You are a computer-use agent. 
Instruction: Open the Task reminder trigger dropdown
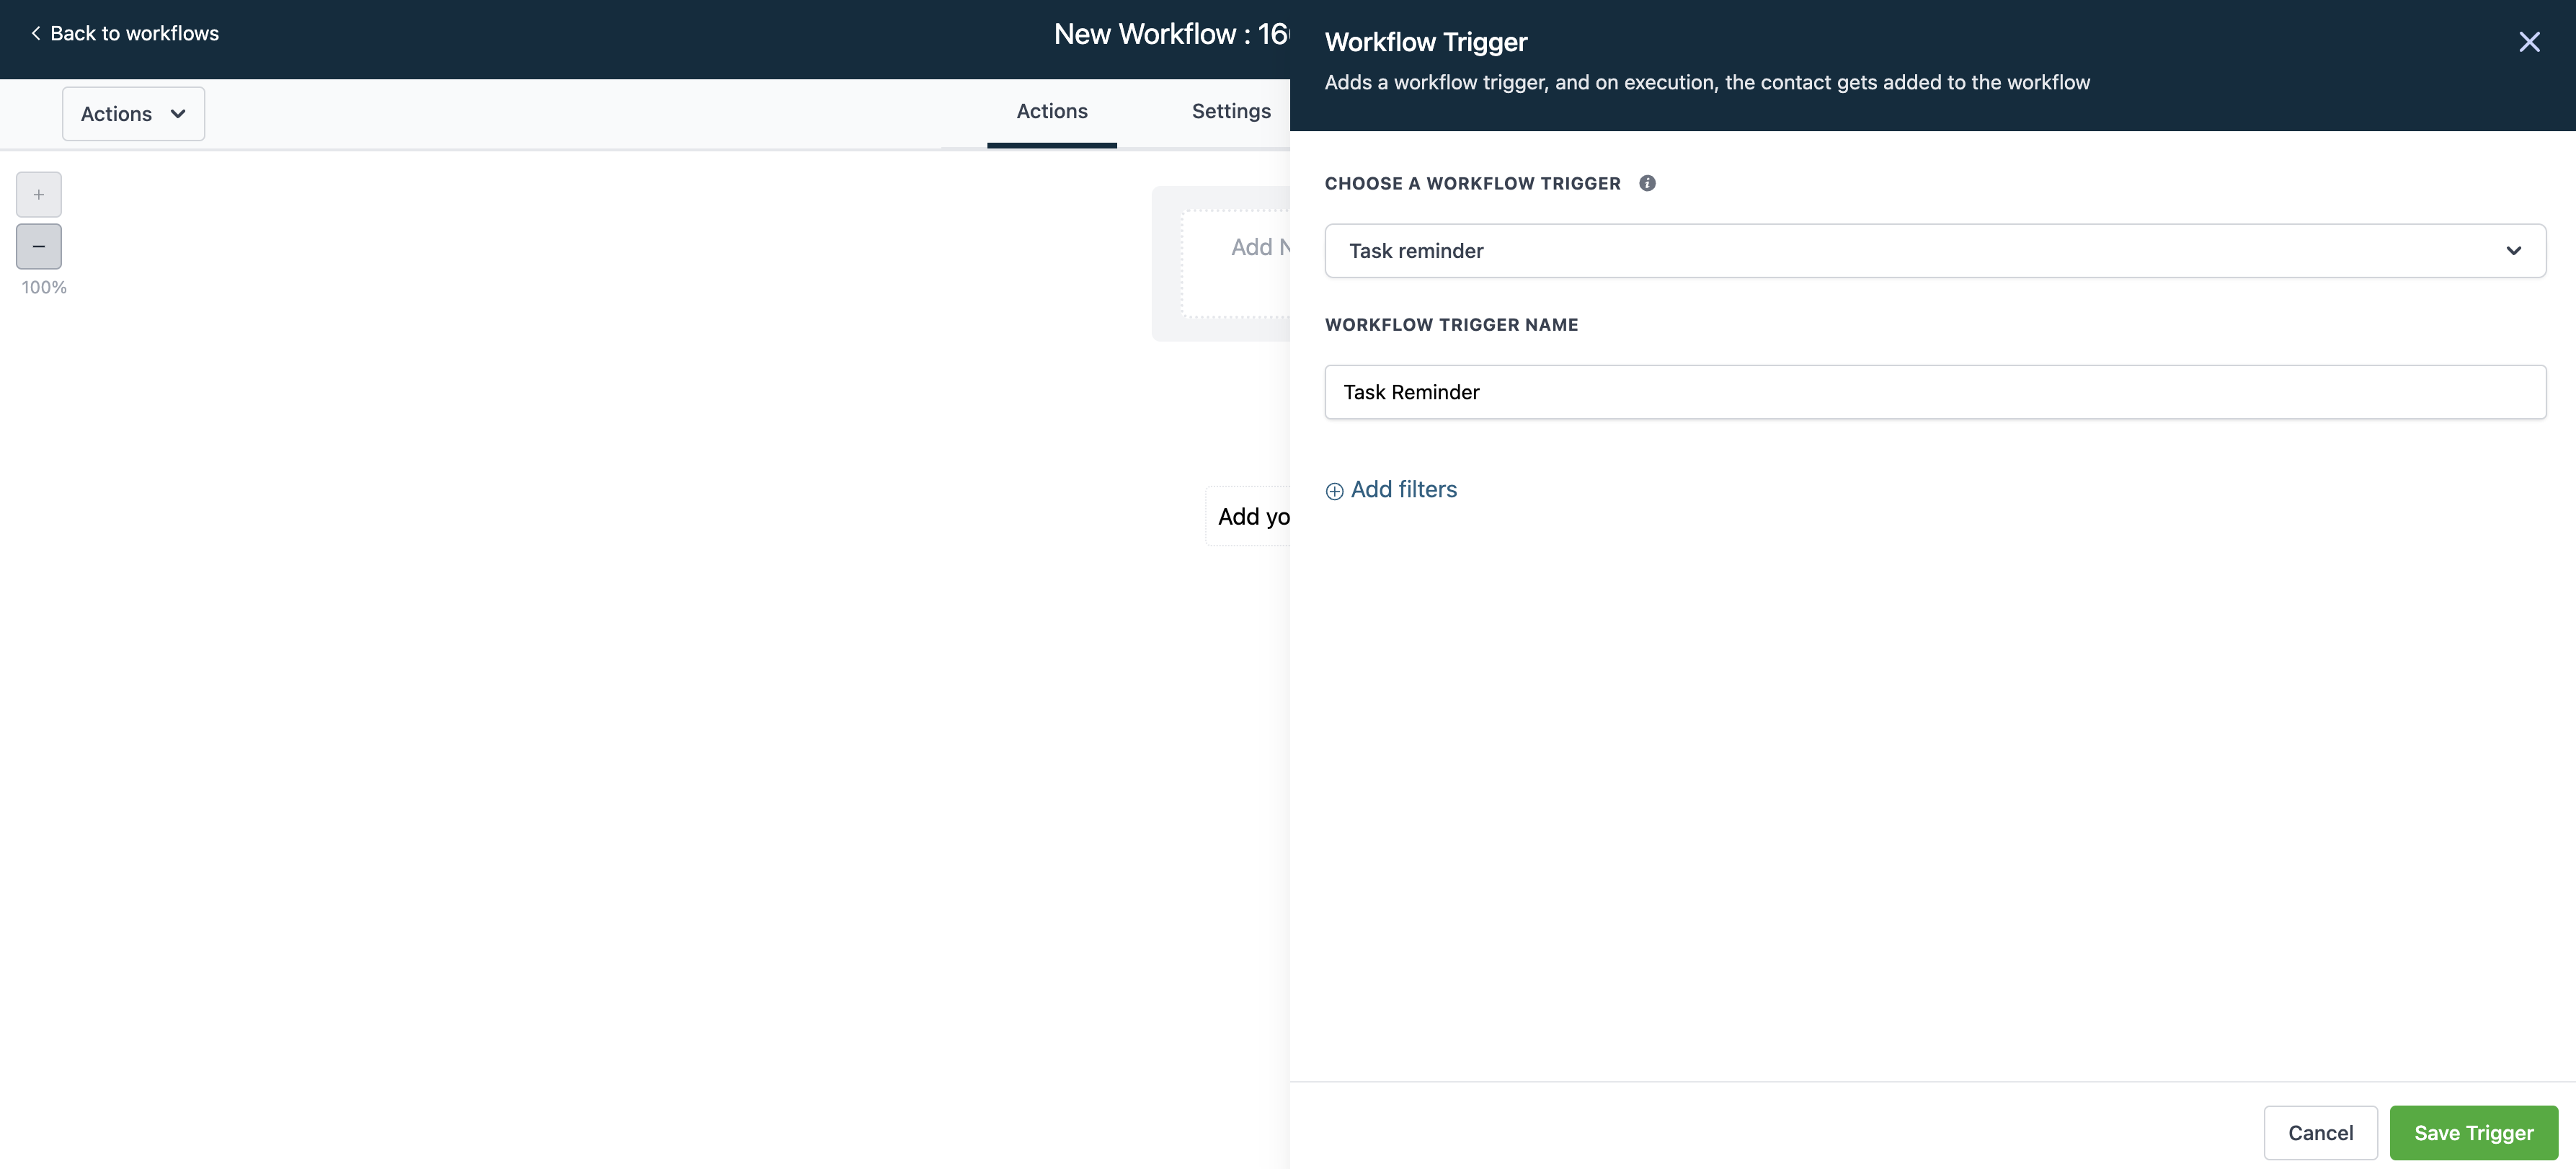(x=1900, y=251)
